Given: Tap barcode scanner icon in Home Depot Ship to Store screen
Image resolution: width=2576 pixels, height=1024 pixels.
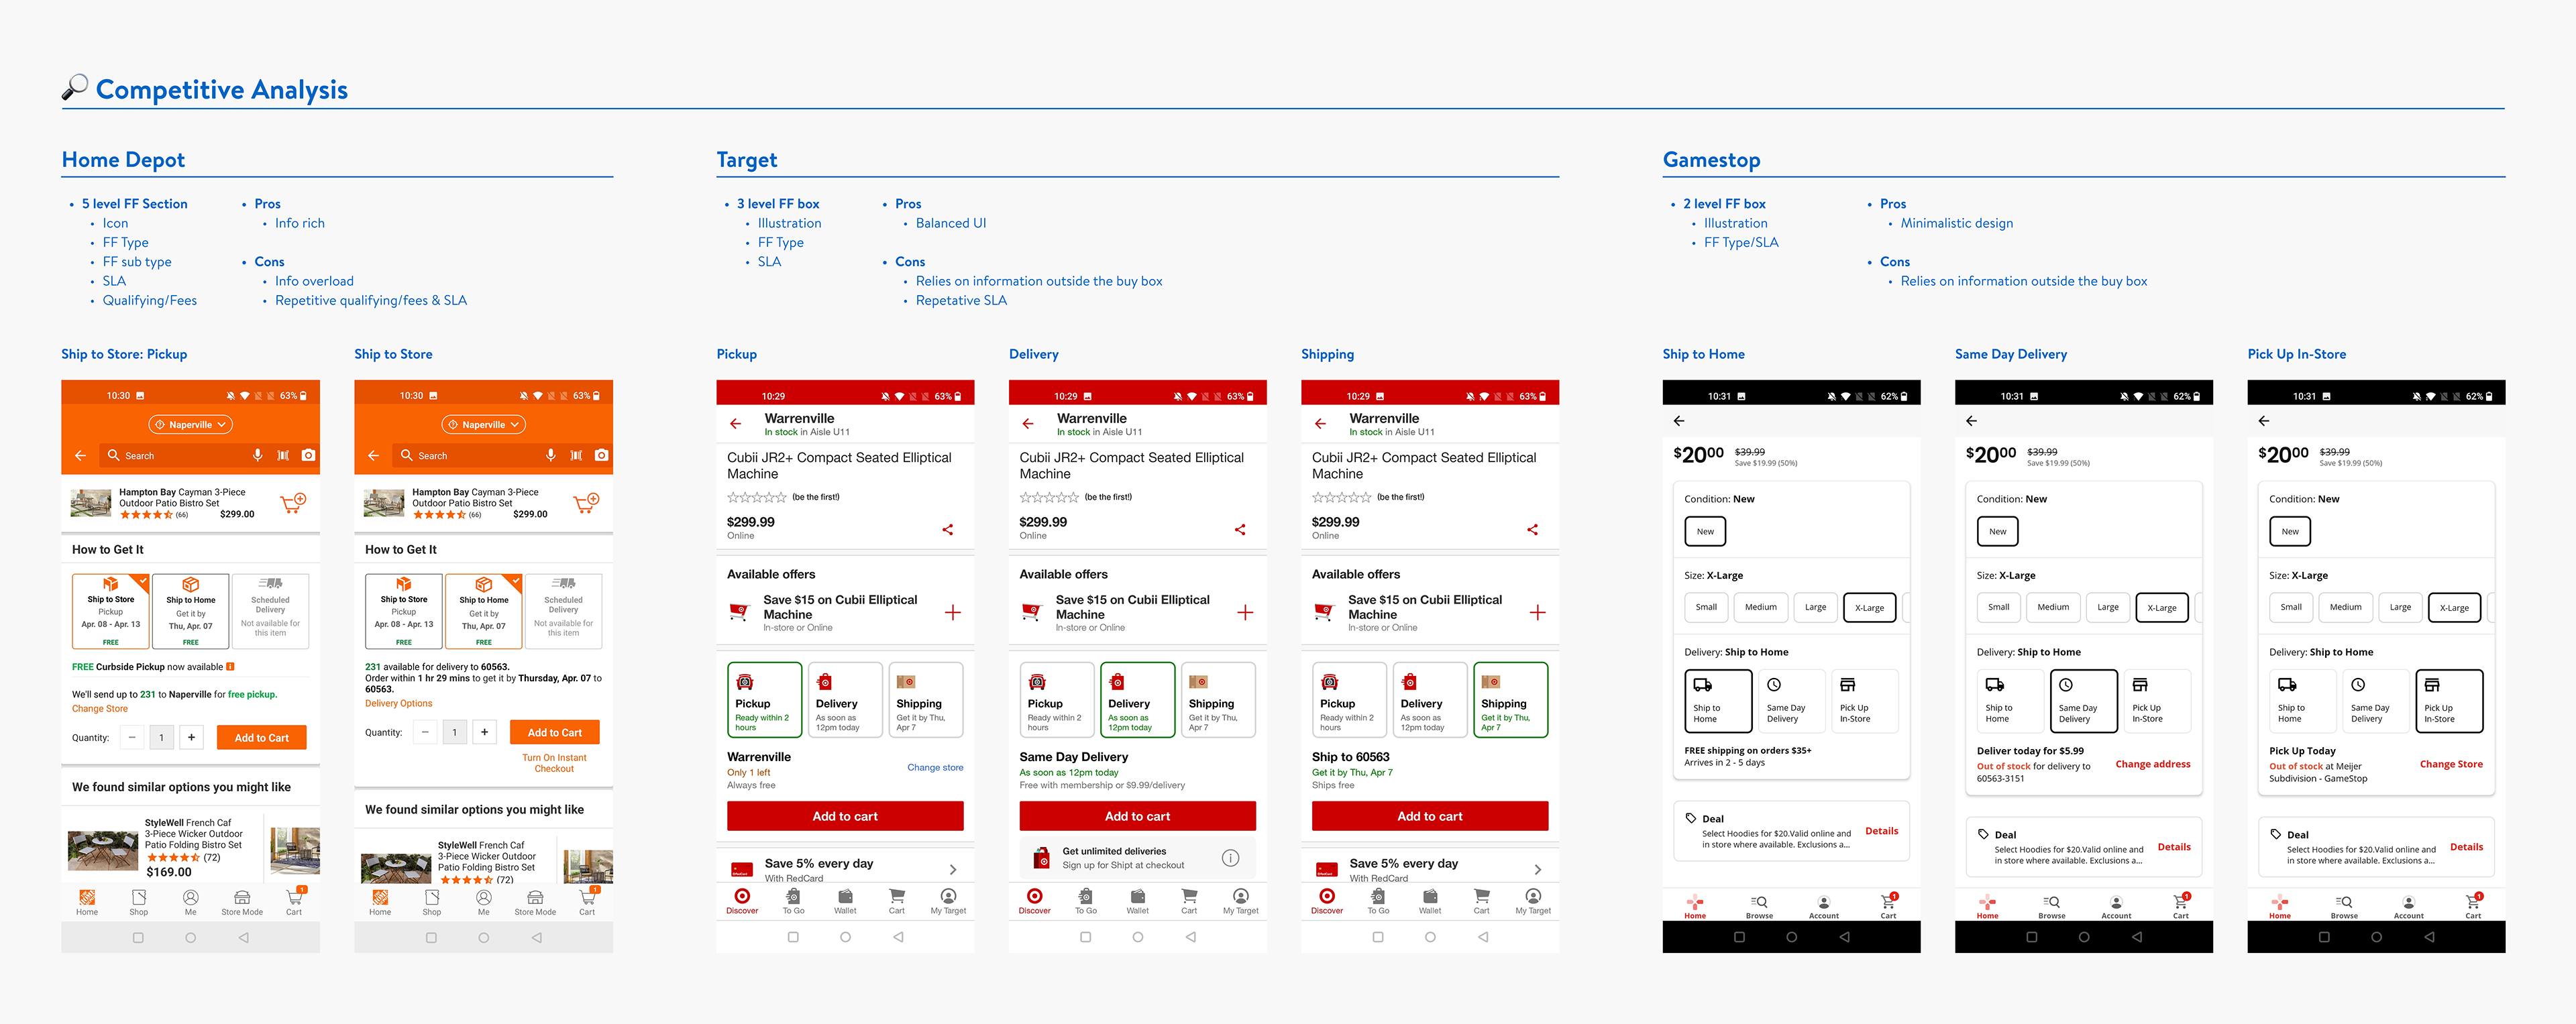Looking at the screenshot, I should 576,455.
